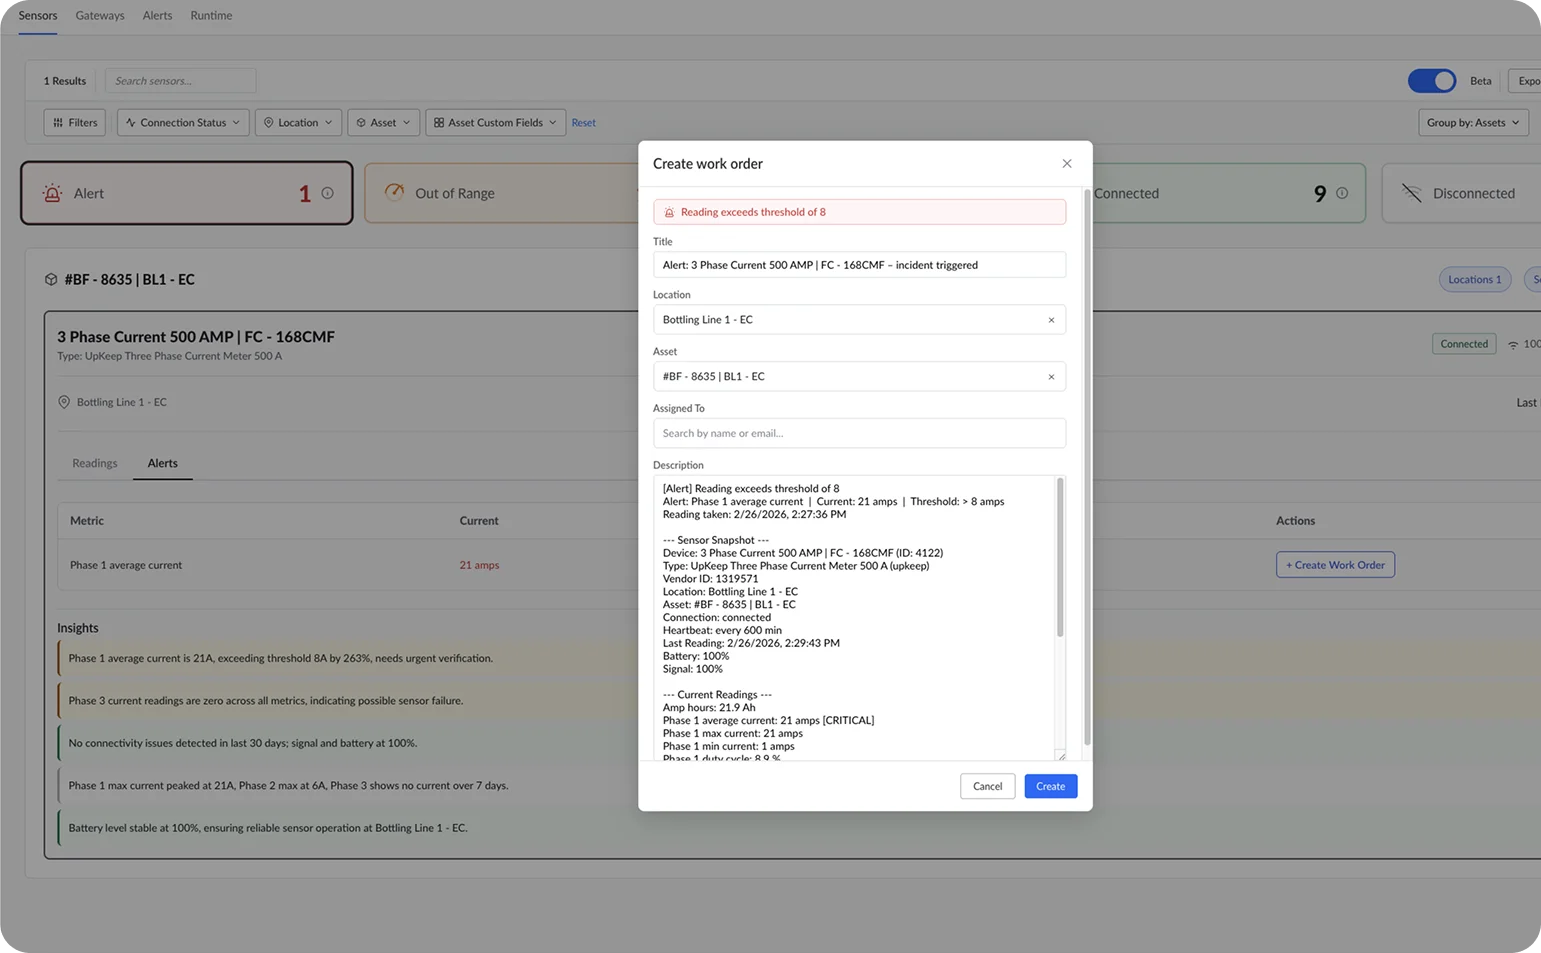Switch to the Readings tab
1541x953 pixels.
[95, 463]
